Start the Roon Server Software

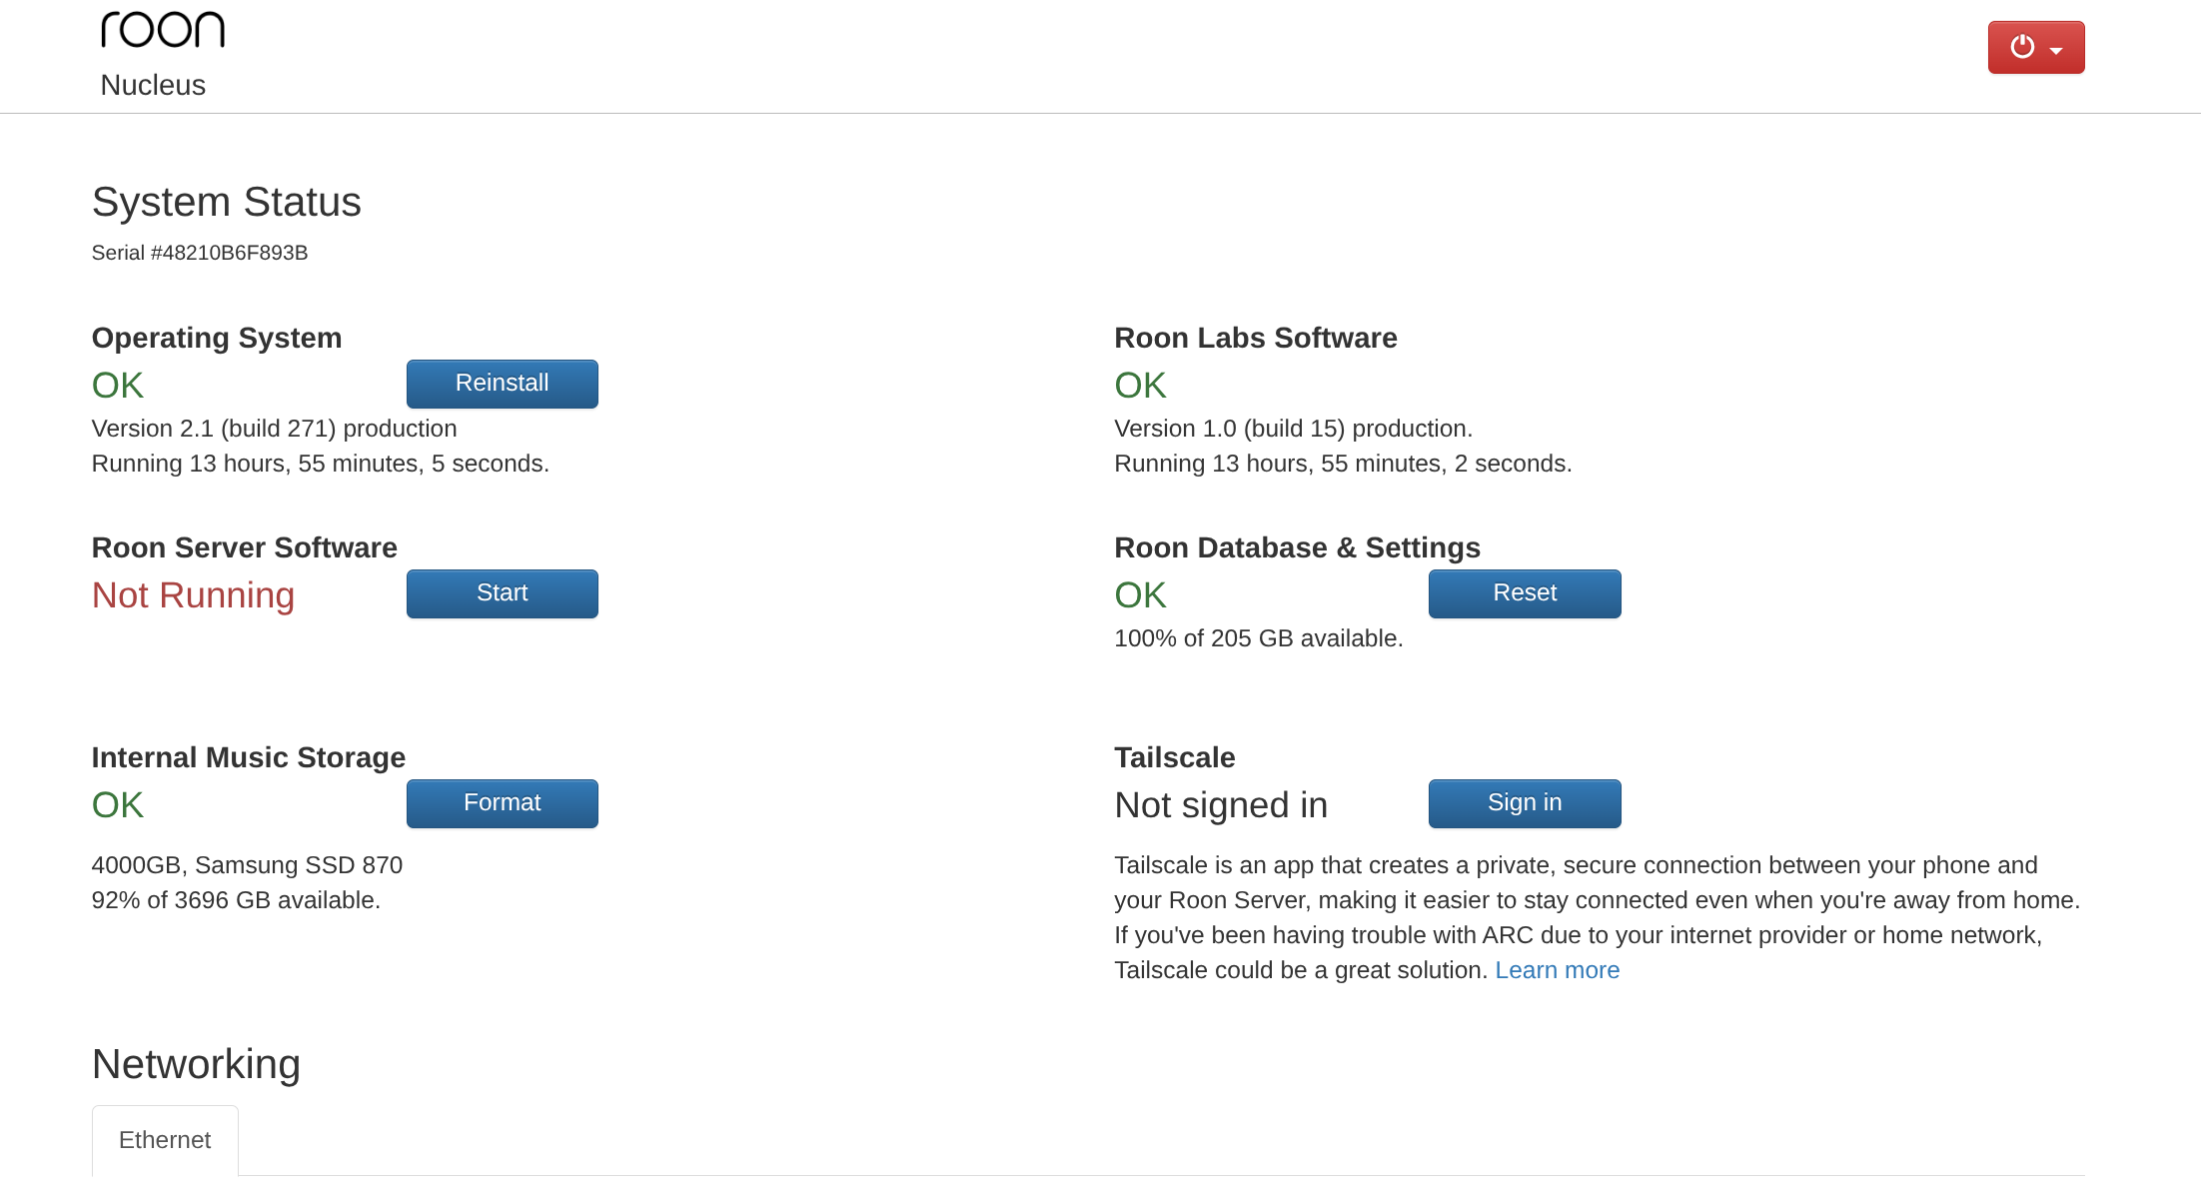(502, 594)
